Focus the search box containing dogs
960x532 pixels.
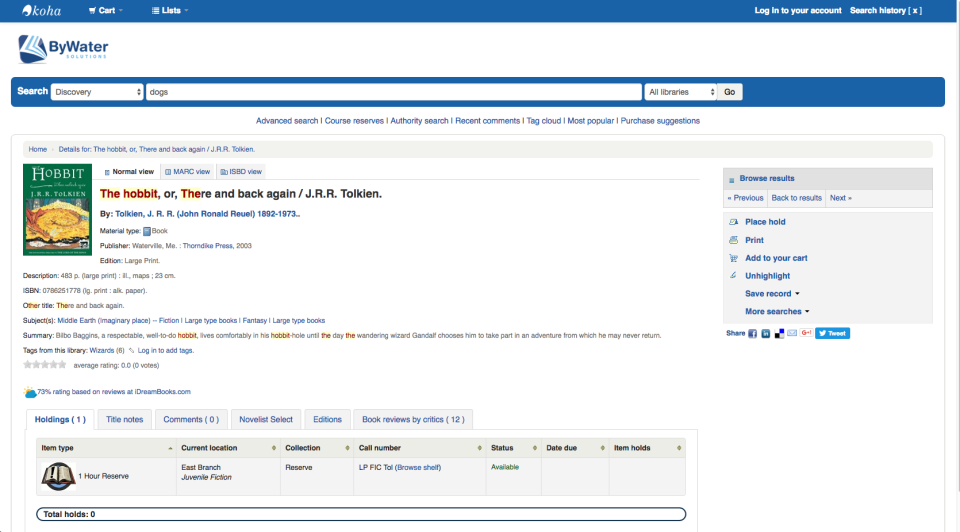pyautogui.click(x=394, y=92)
